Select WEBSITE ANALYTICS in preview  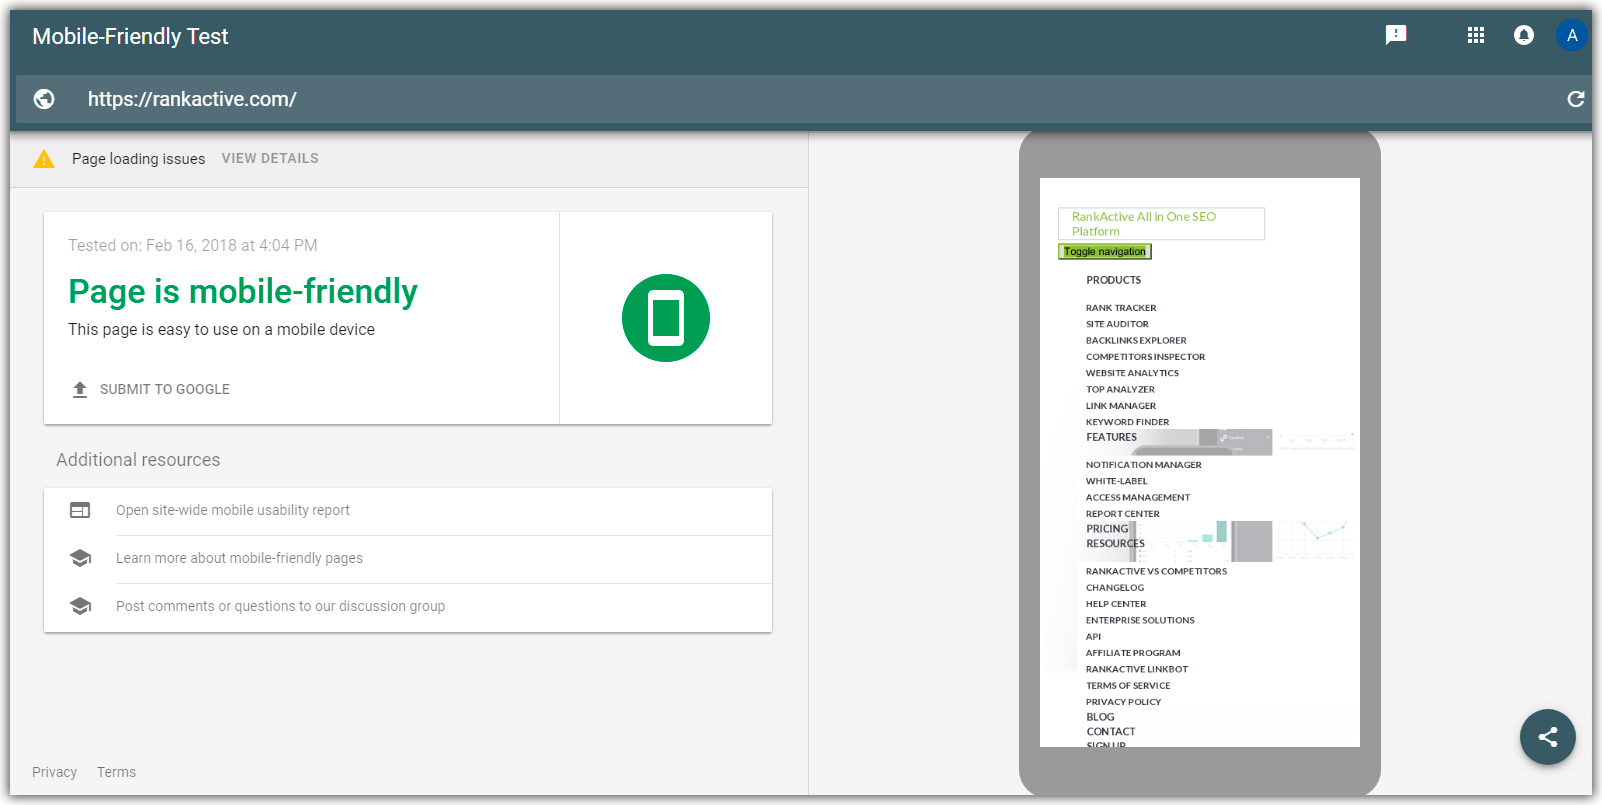coord(1132,373)
